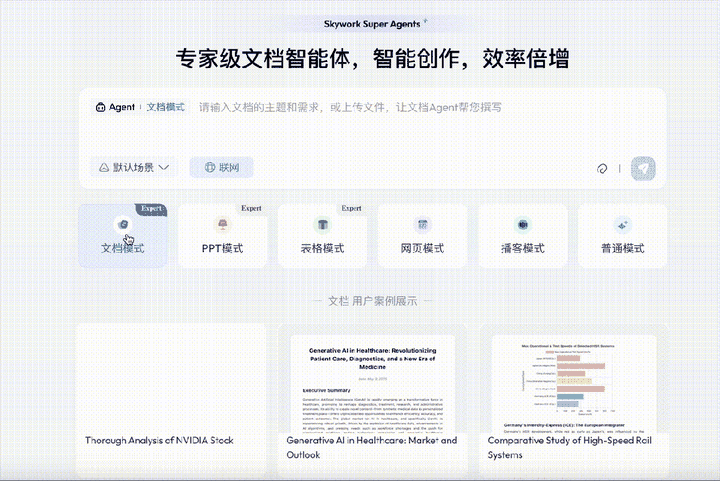Screen dimensions: 720x481
Task: Click the globe icon in 联网 button
Action: (209, 168)
